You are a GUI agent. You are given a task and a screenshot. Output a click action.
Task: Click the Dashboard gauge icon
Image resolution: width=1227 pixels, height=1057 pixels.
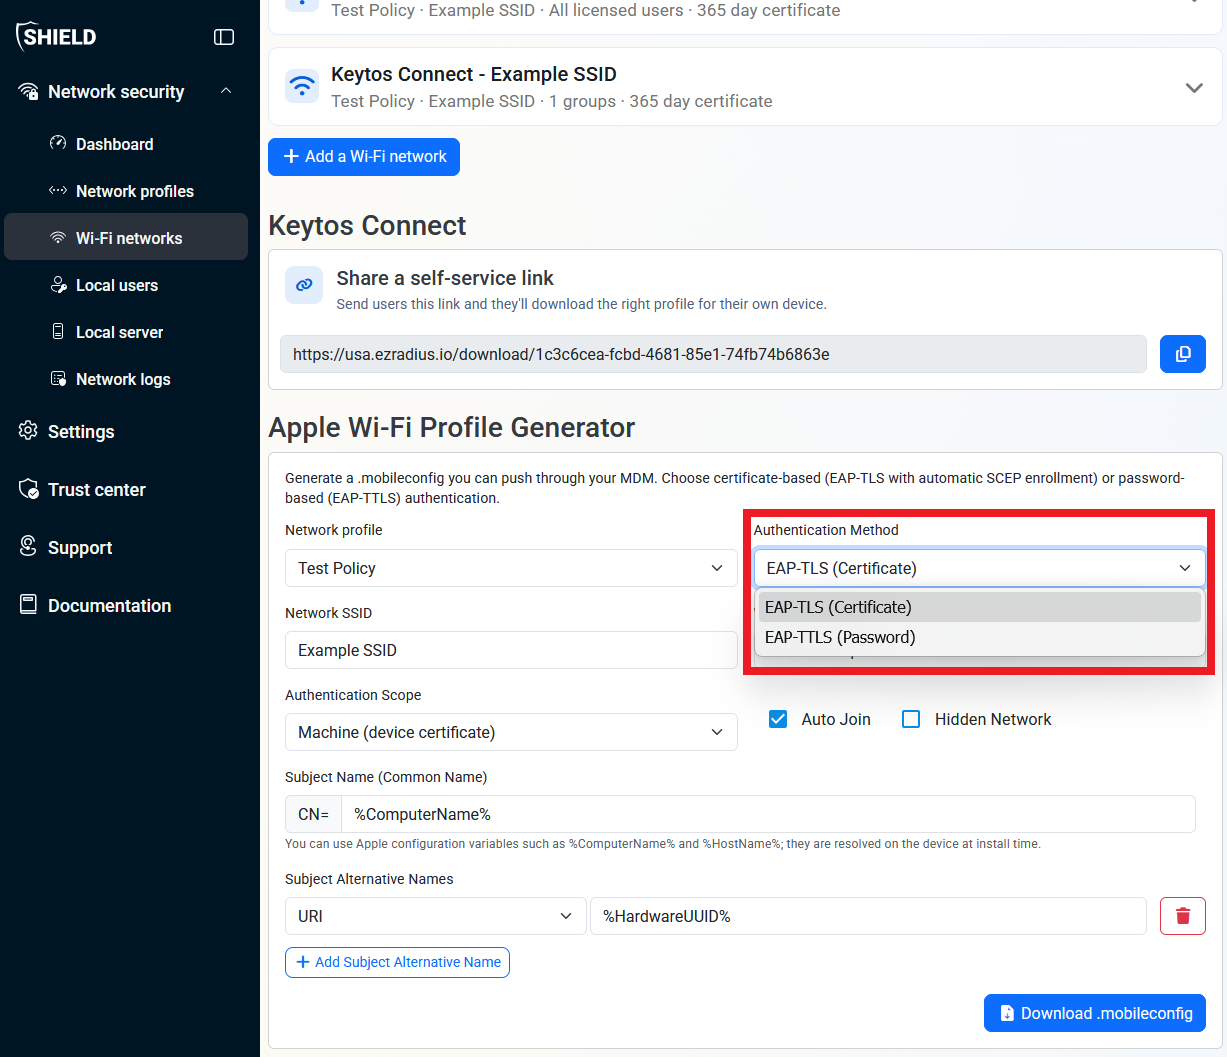[58, 143]
